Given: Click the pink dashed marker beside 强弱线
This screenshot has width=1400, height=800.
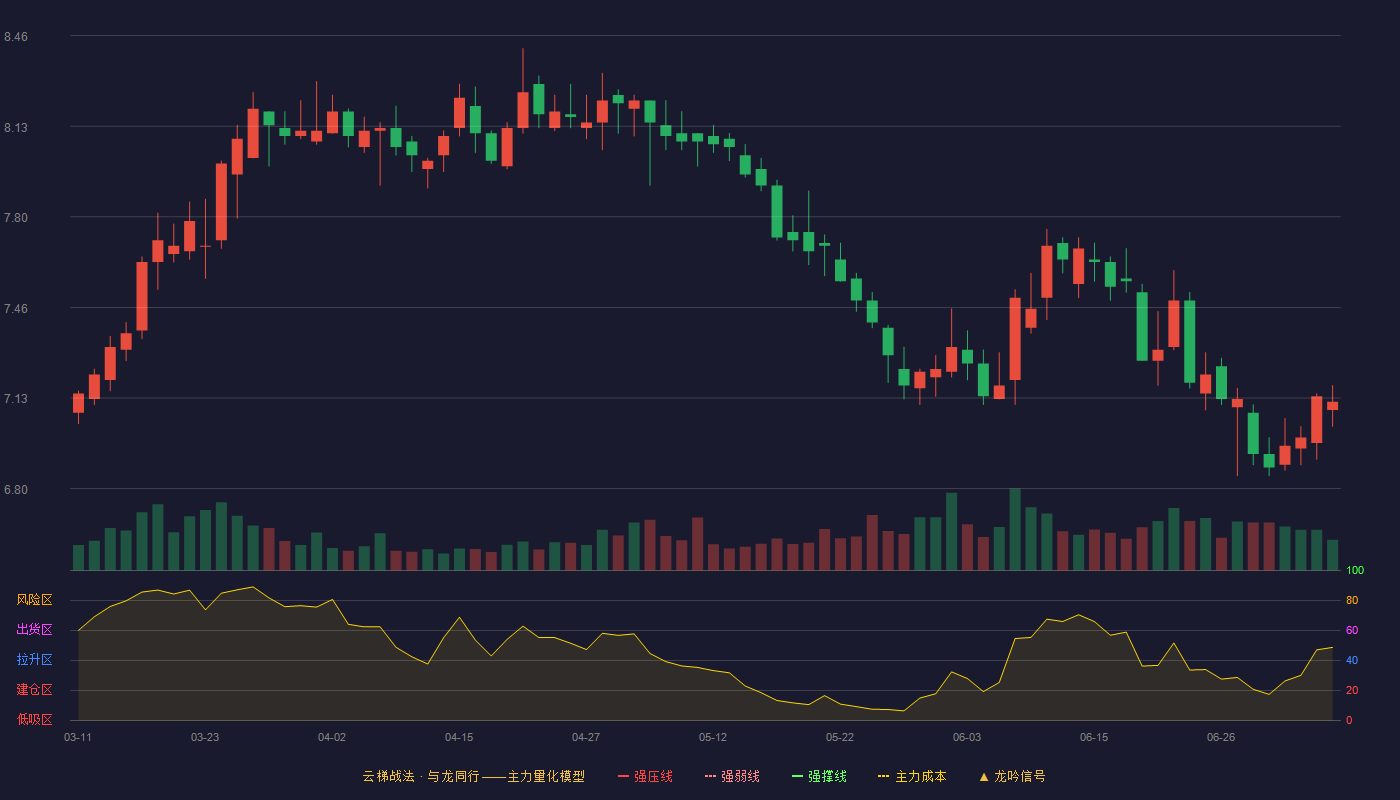Looking at the screenshot, I should coord(710,776).
